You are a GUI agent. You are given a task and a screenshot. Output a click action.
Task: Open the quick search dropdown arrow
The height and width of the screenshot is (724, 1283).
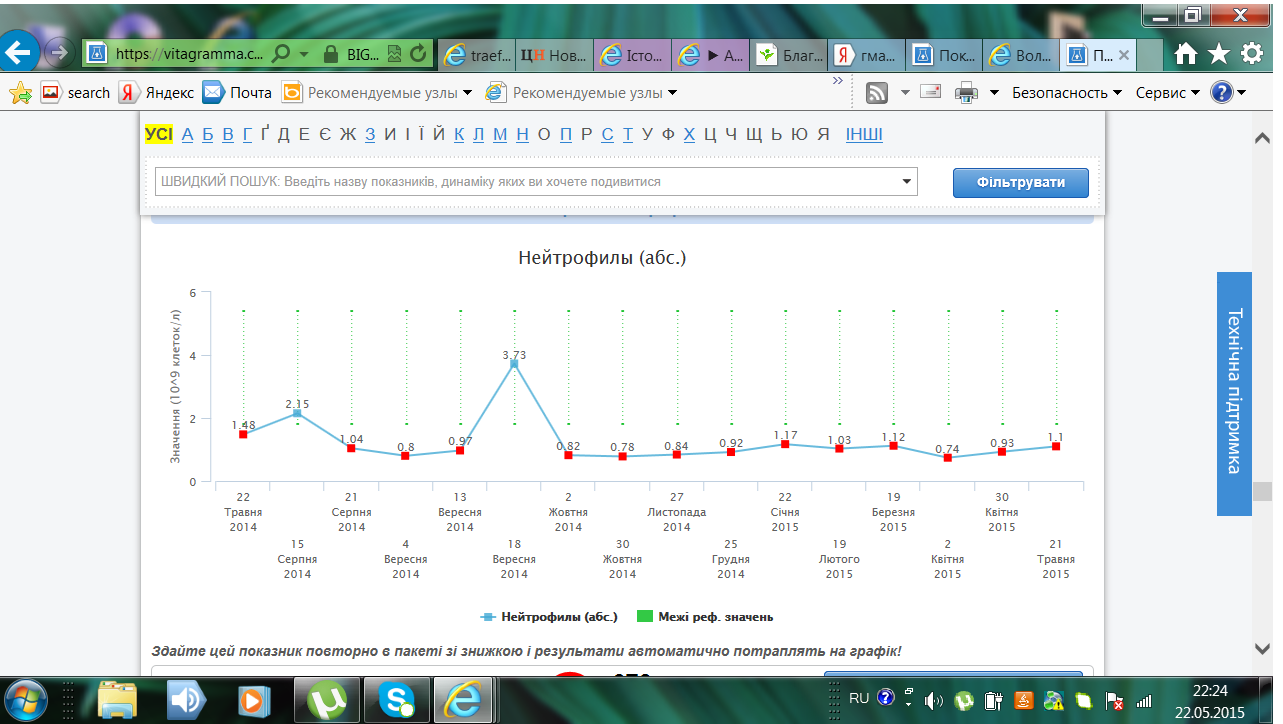[x=907, y=182]
